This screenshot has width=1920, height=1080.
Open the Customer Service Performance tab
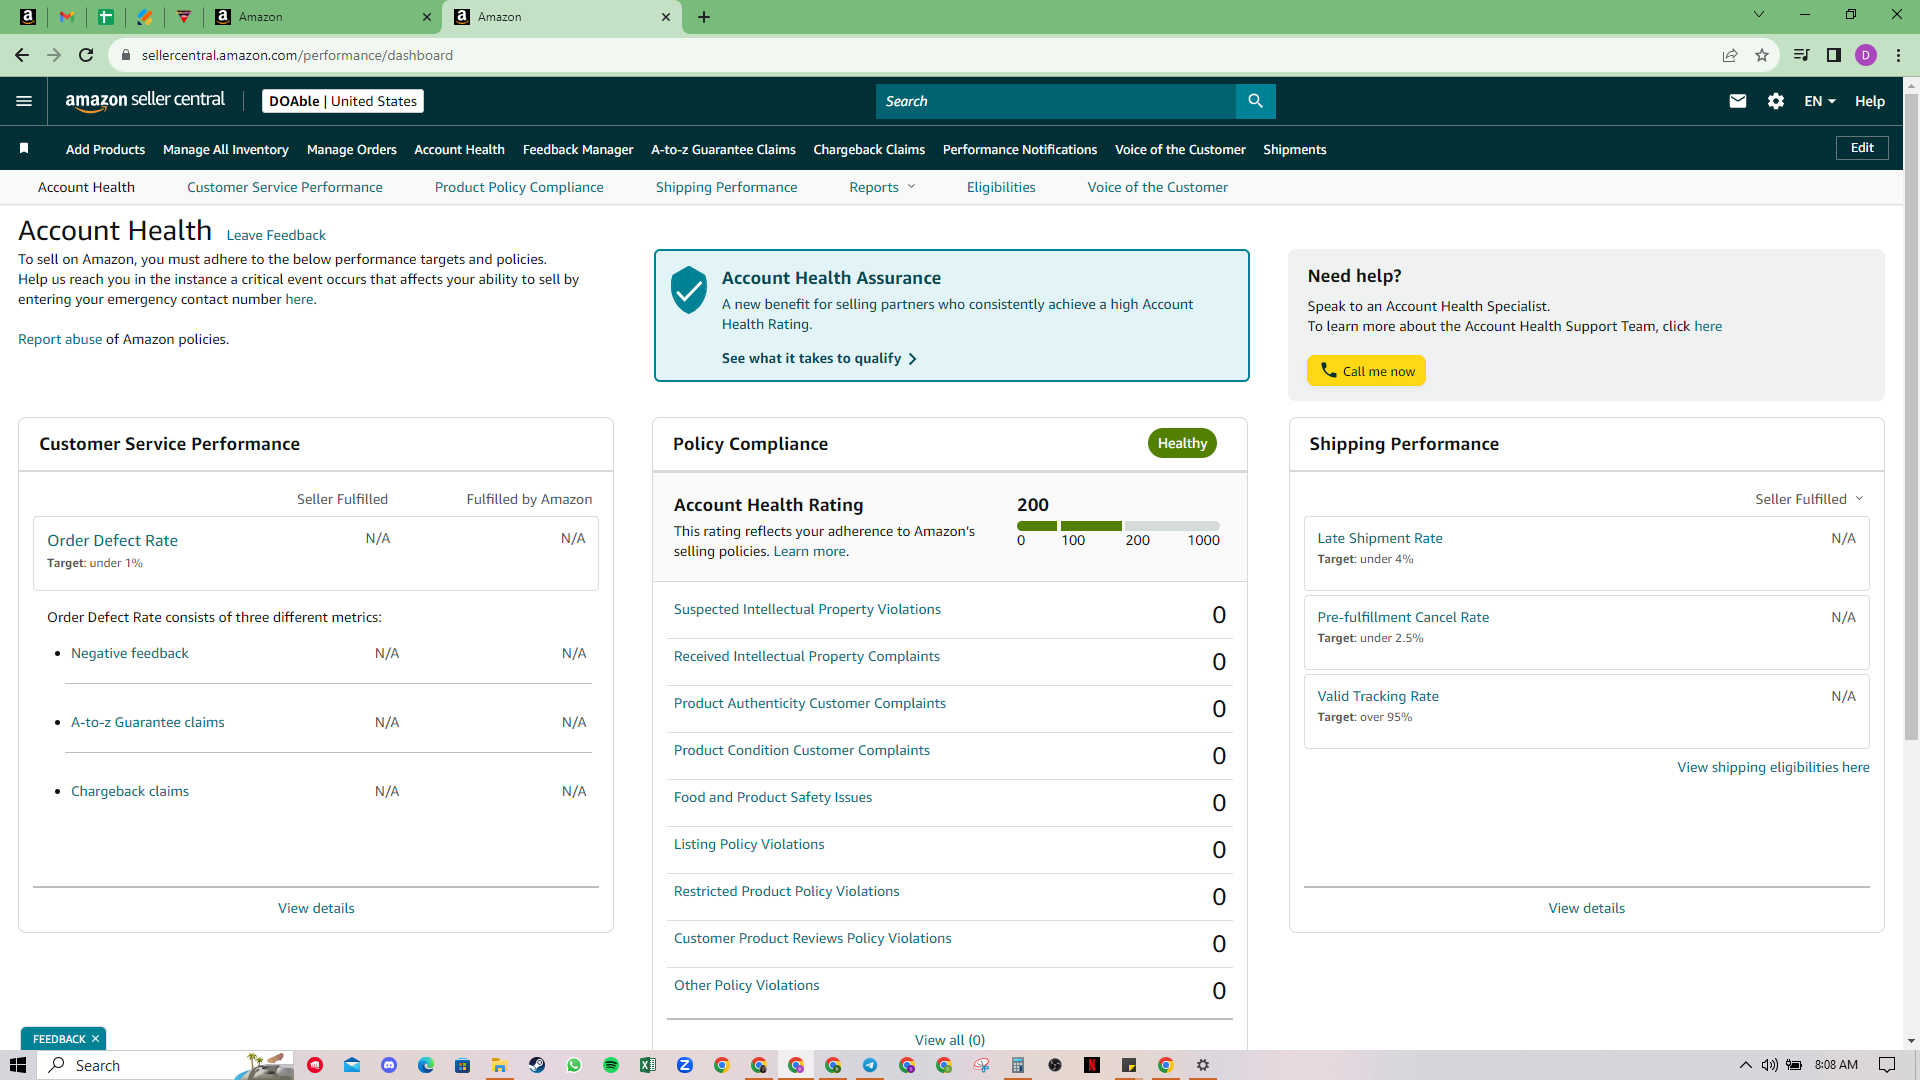pyautogui.click(x=285, y=187)
